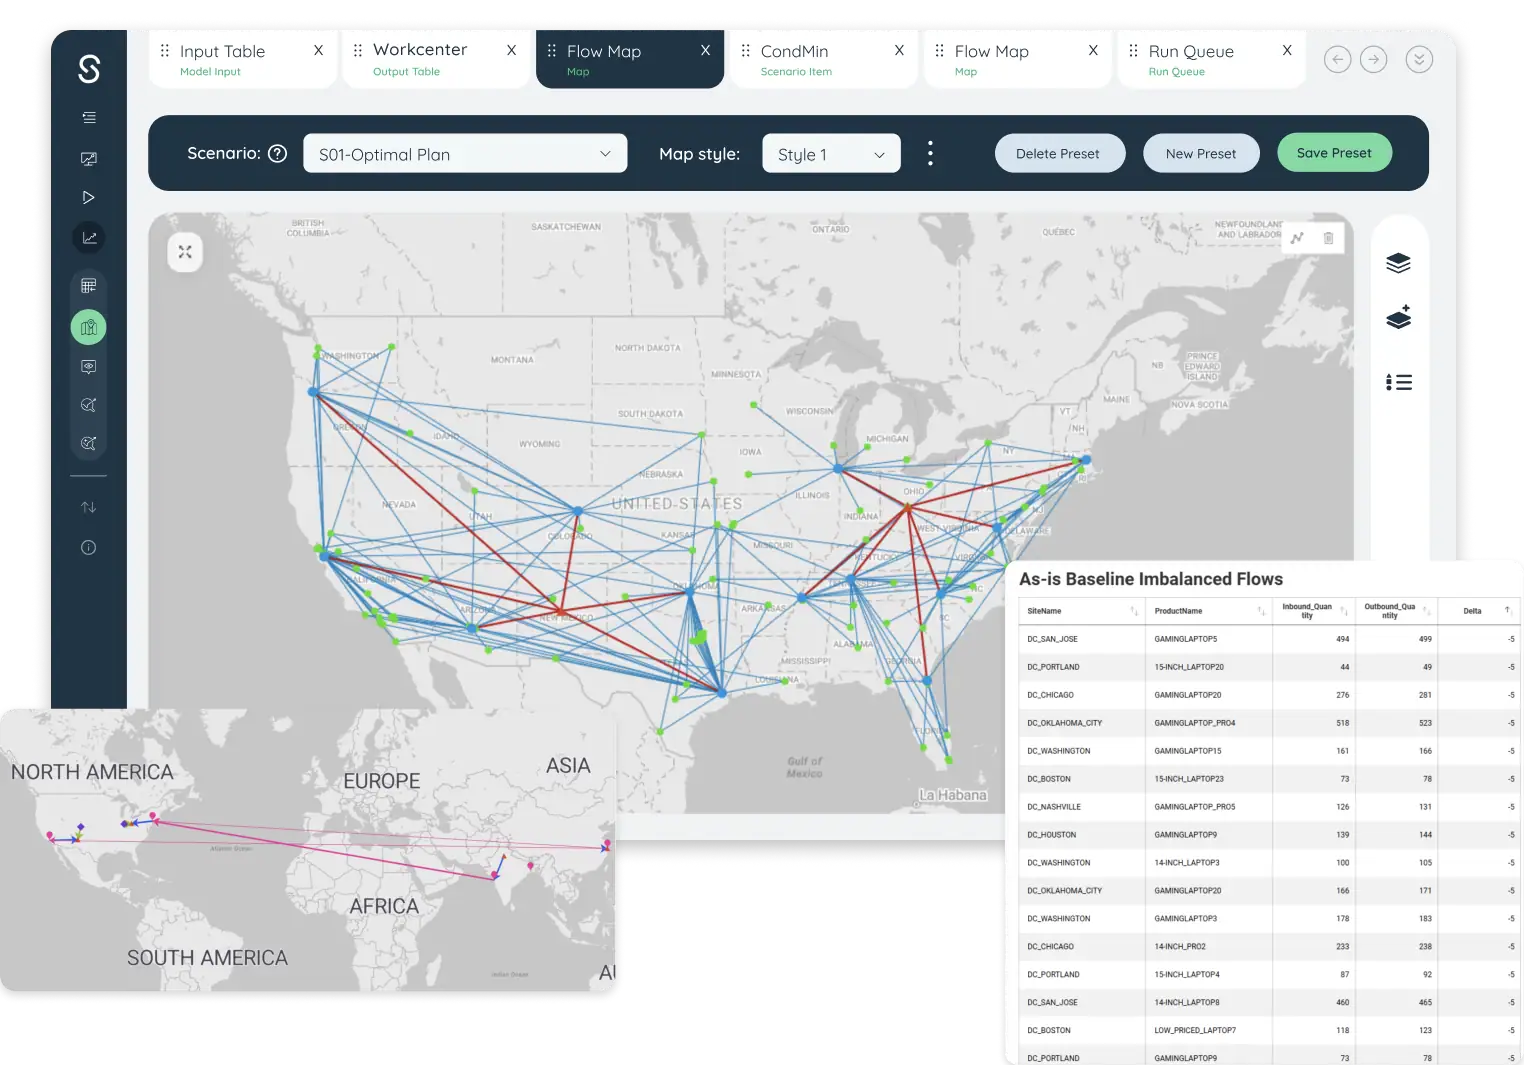Open the three-dot options menu
This screenshot has height=1065, width=1524.
tap(930, 152)
